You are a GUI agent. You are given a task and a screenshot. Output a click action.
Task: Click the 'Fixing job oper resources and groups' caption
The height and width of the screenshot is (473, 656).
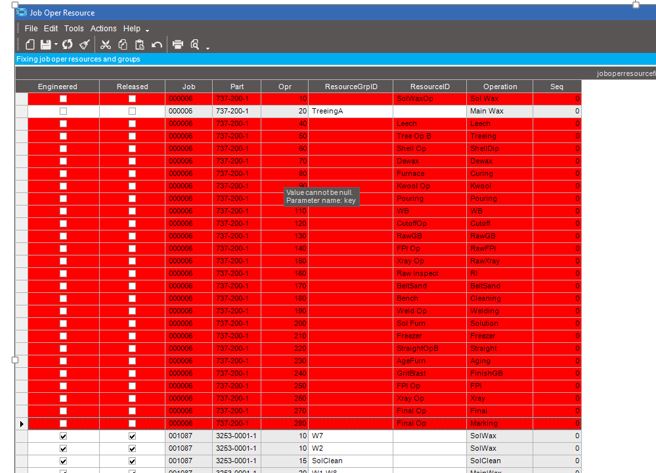tap(78, 59)
